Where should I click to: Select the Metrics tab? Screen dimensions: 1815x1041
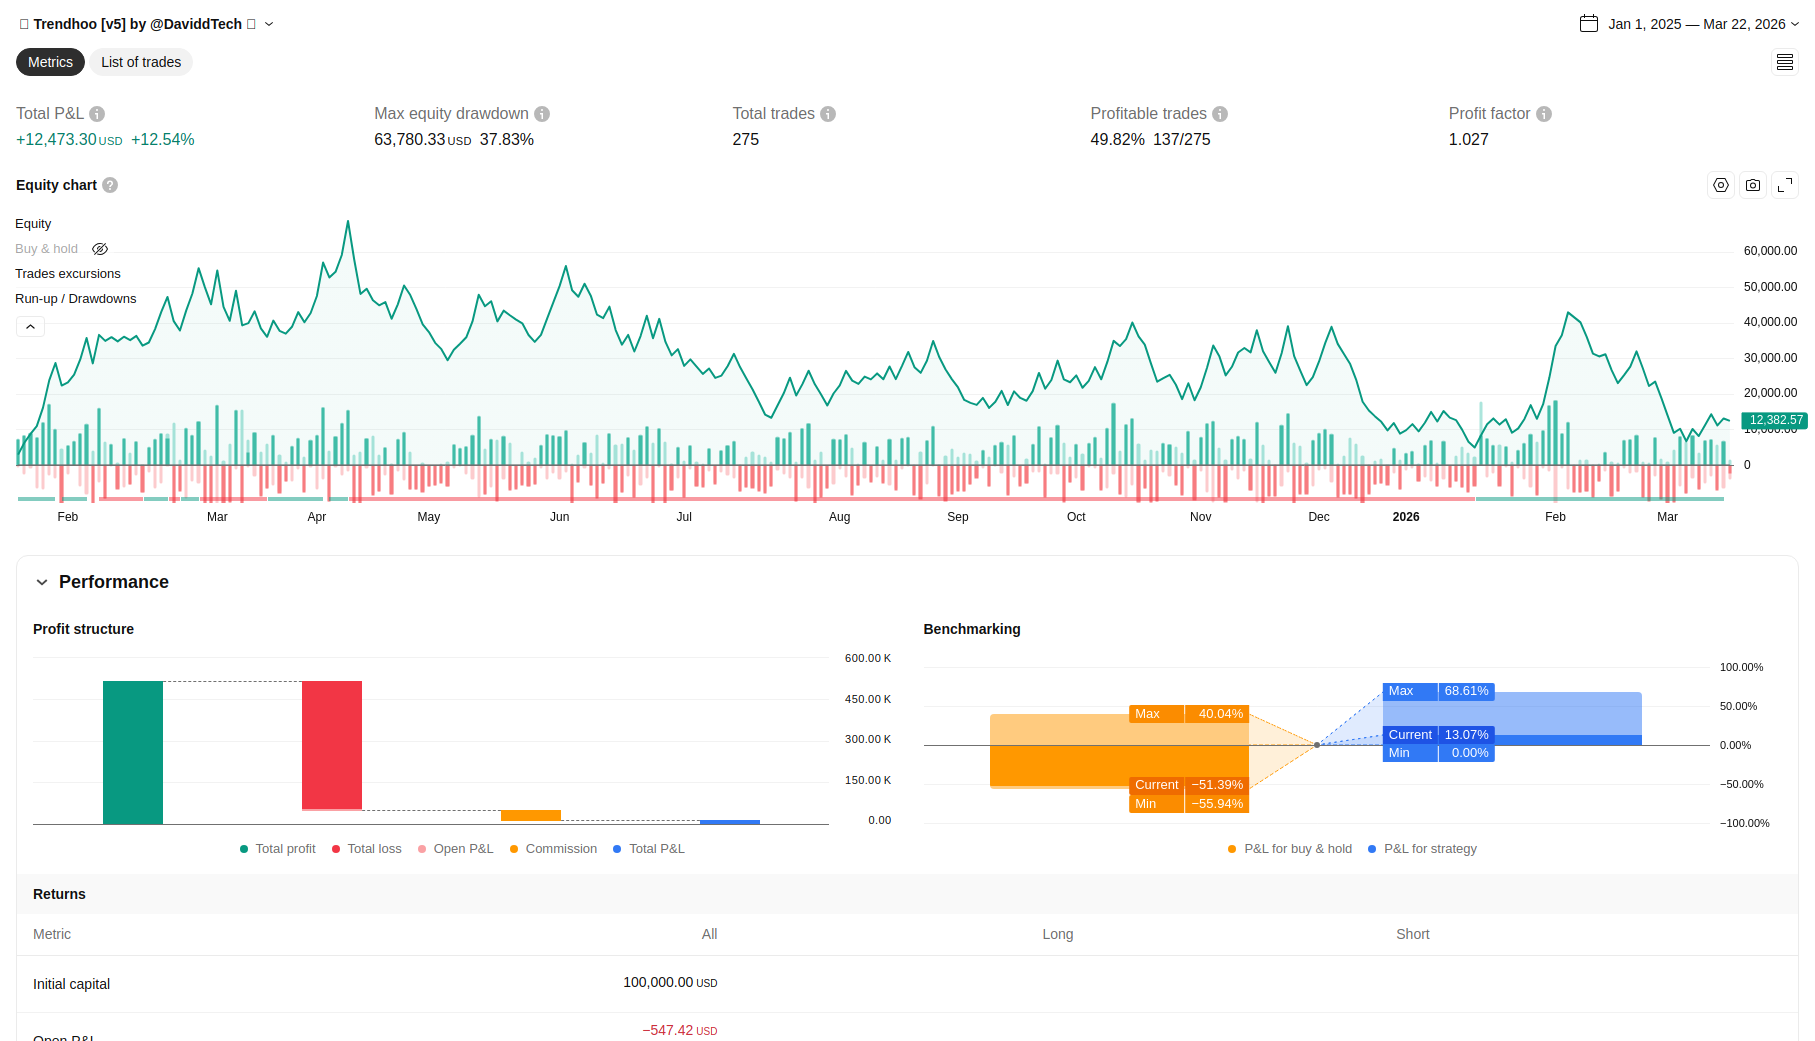50,62
